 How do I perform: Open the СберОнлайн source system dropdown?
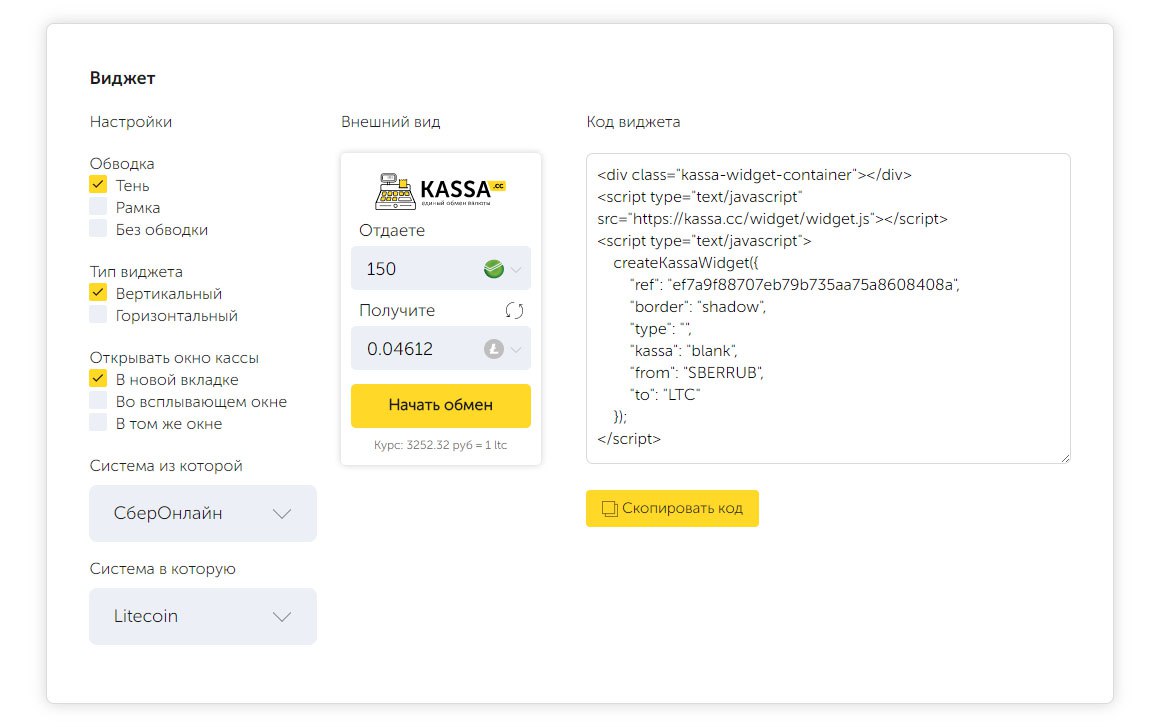[202, 513]
